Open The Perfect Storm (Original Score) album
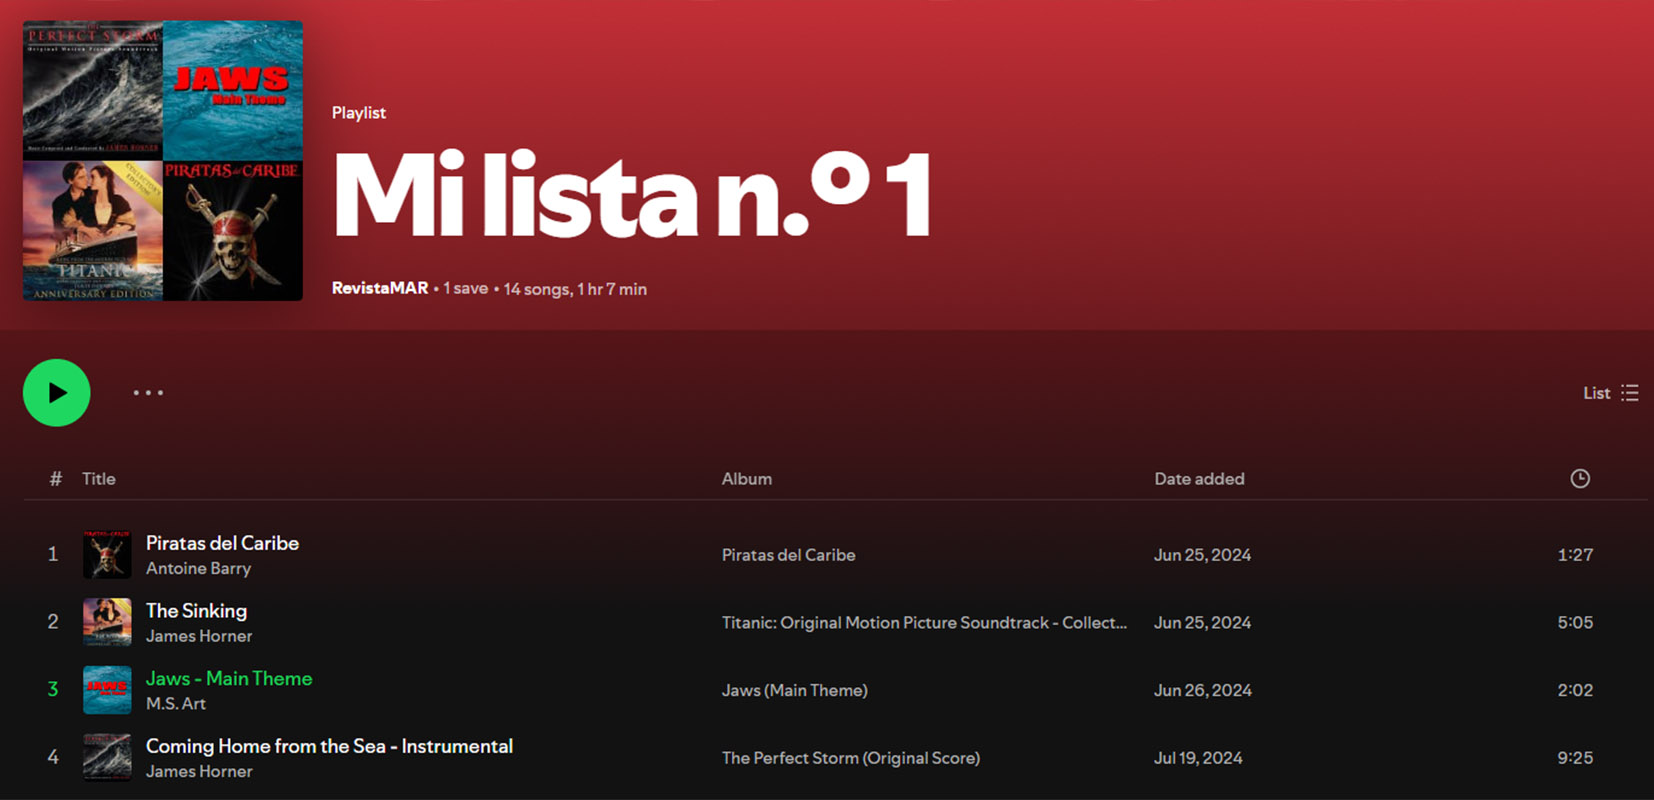1654x800 pixels. point(850,758)
